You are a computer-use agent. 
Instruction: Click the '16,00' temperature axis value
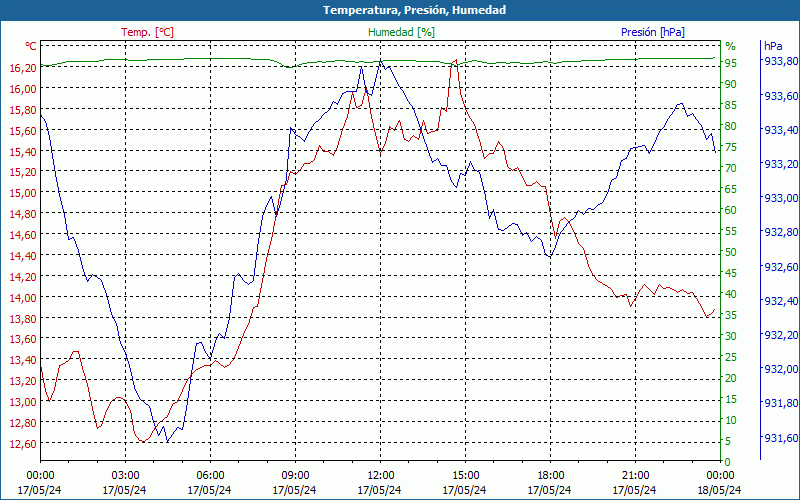coord(23,89)
